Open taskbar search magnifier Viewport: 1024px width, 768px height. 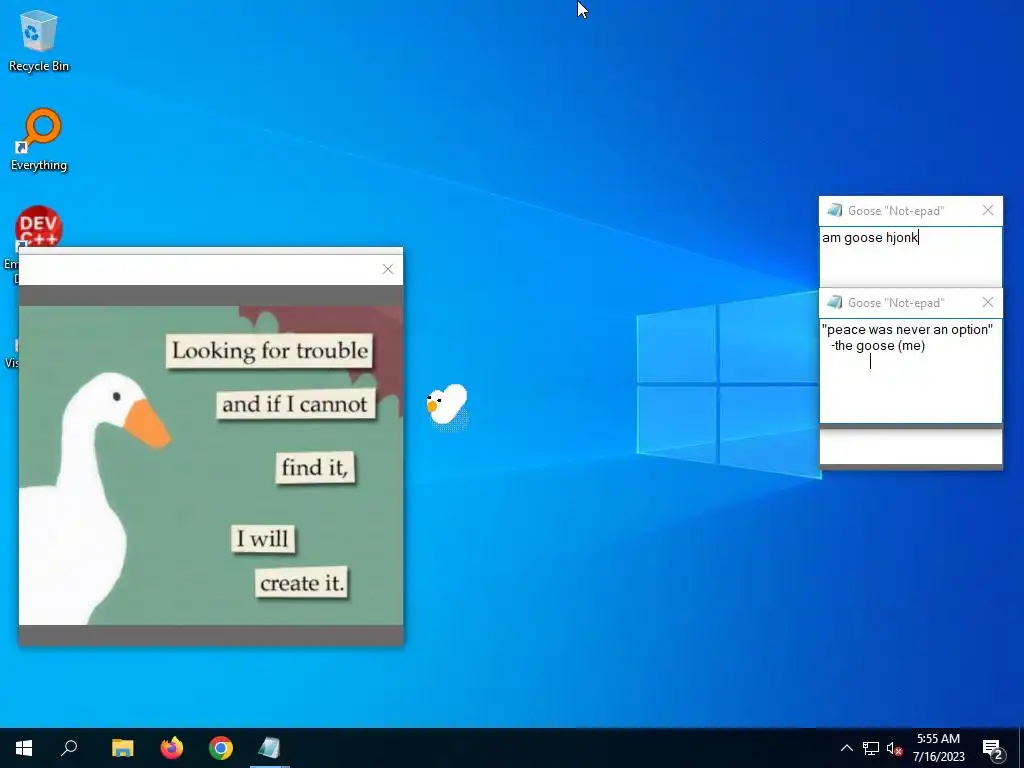click(69, 748)
